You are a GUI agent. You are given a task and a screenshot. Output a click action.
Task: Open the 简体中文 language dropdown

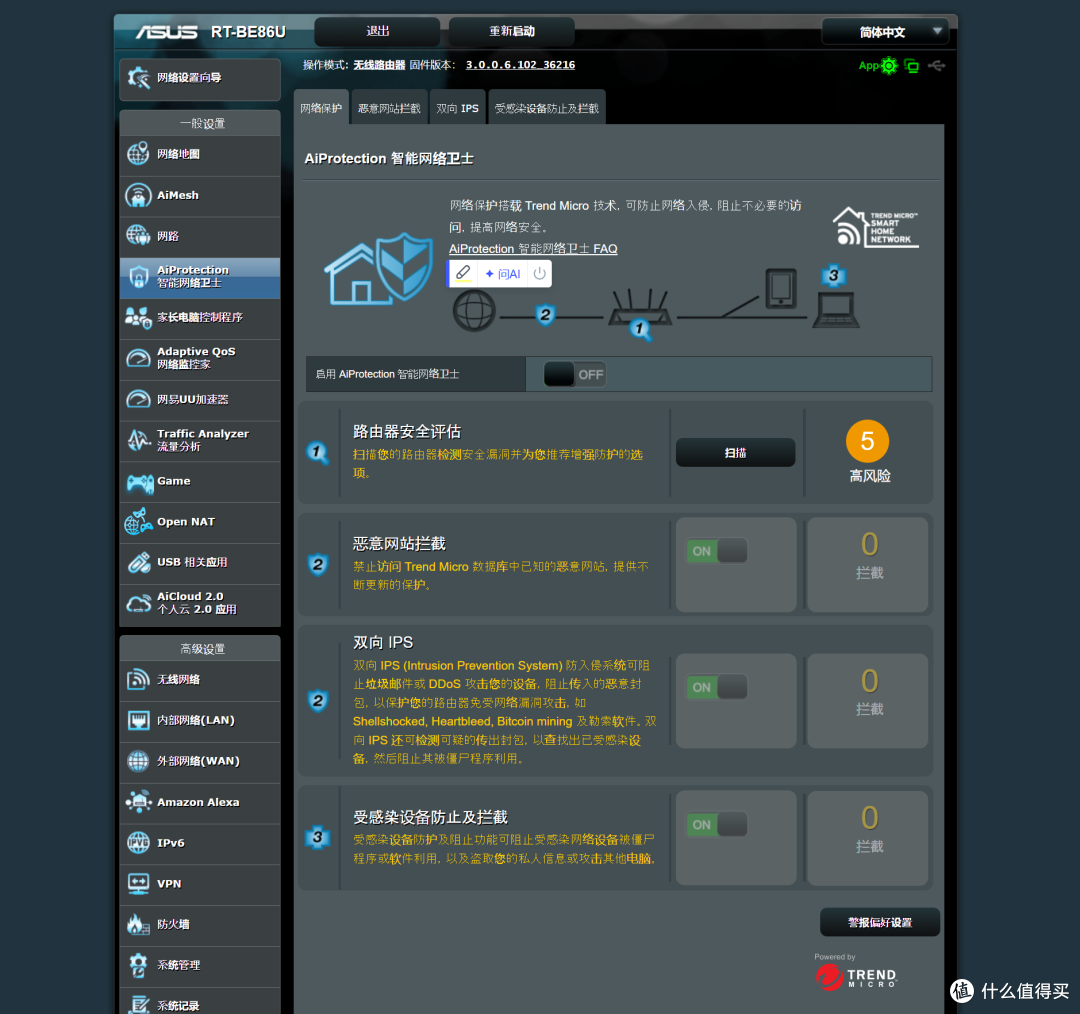pyautogui.click(x=885, y=32)
